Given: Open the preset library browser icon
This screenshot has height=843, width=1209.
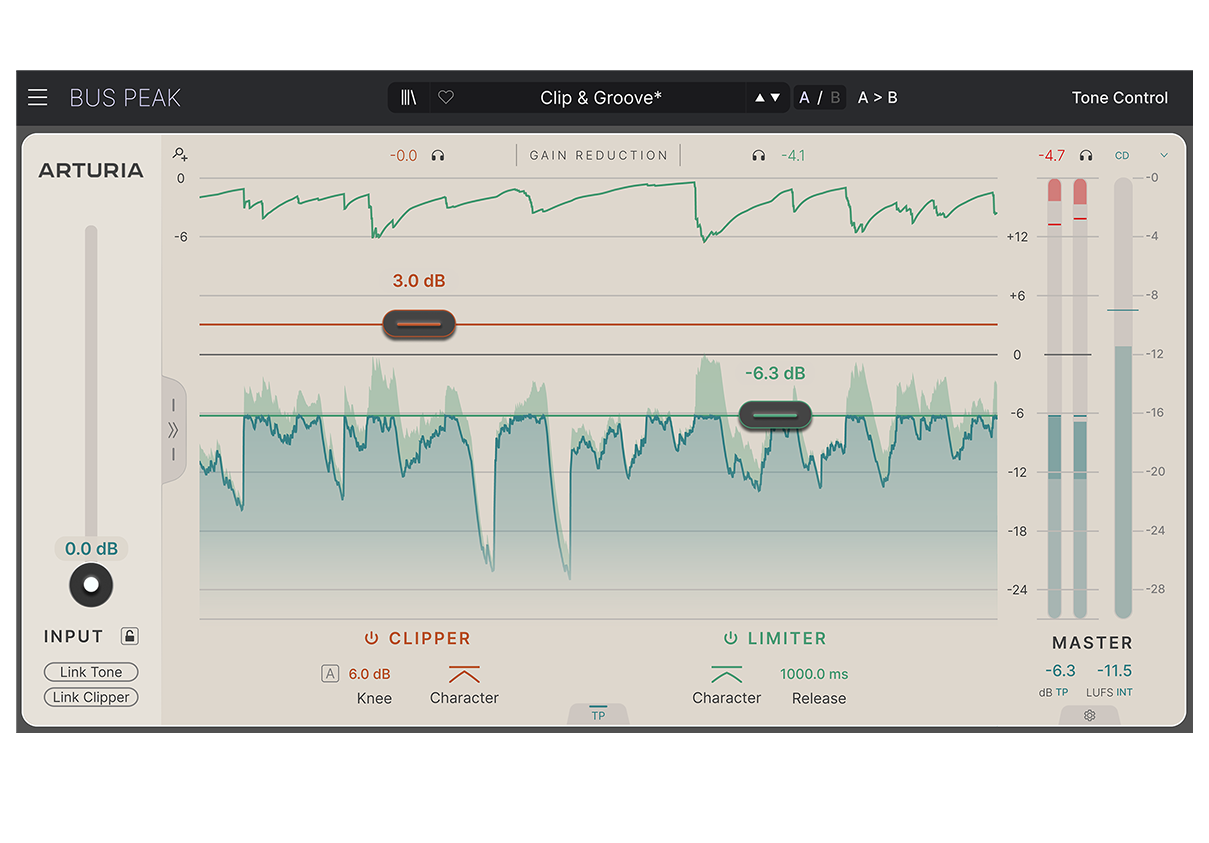Looking at the screenshot, I should [409, 97].
